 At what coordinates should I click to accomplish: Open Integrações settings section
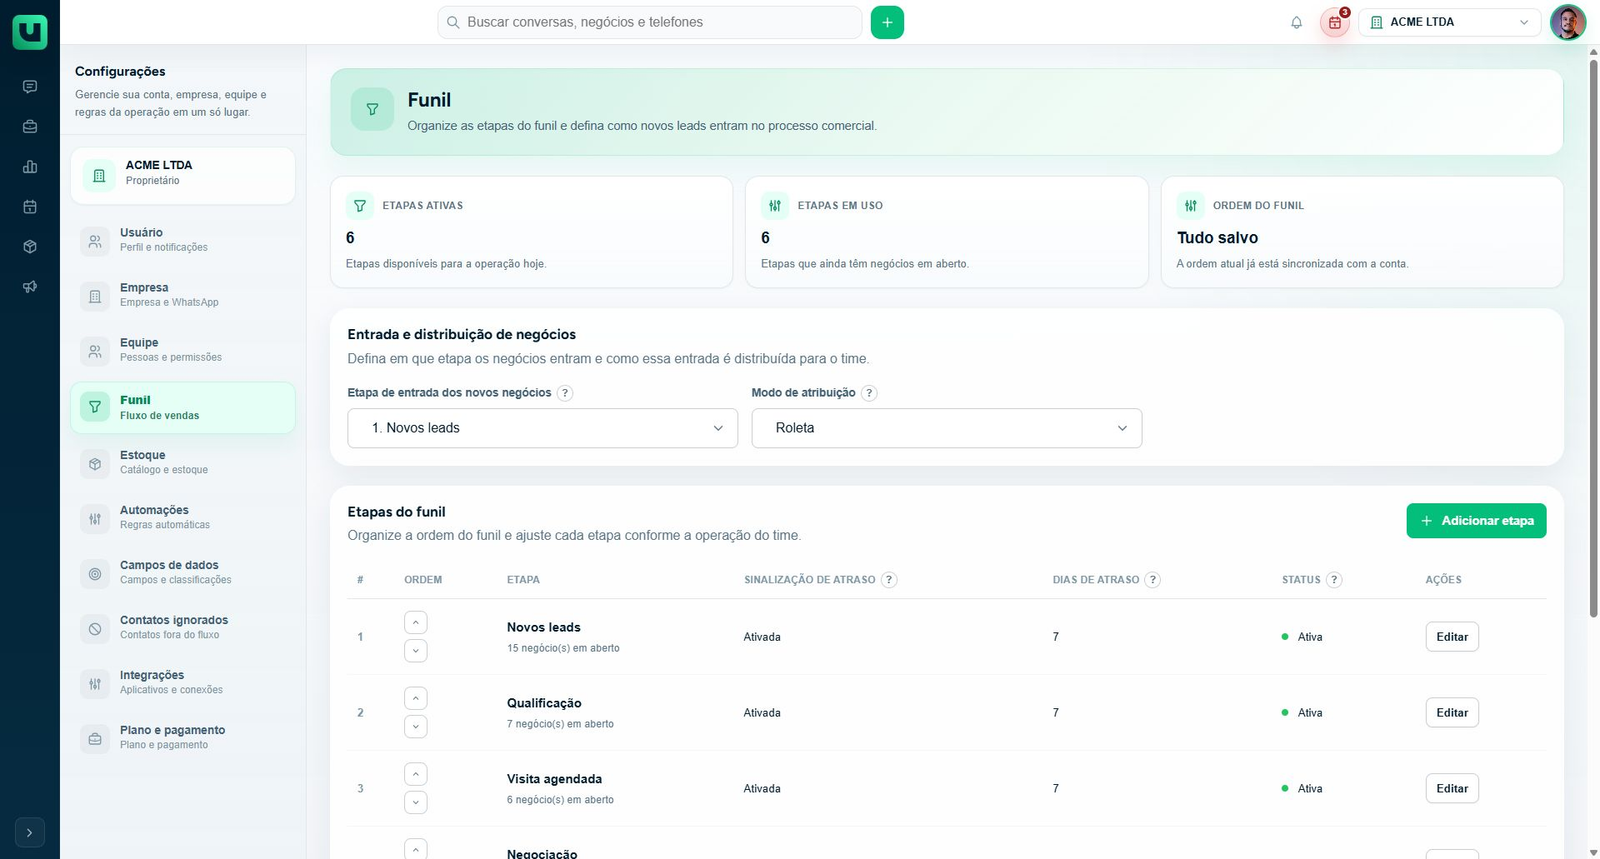click(x=183, y=682)
